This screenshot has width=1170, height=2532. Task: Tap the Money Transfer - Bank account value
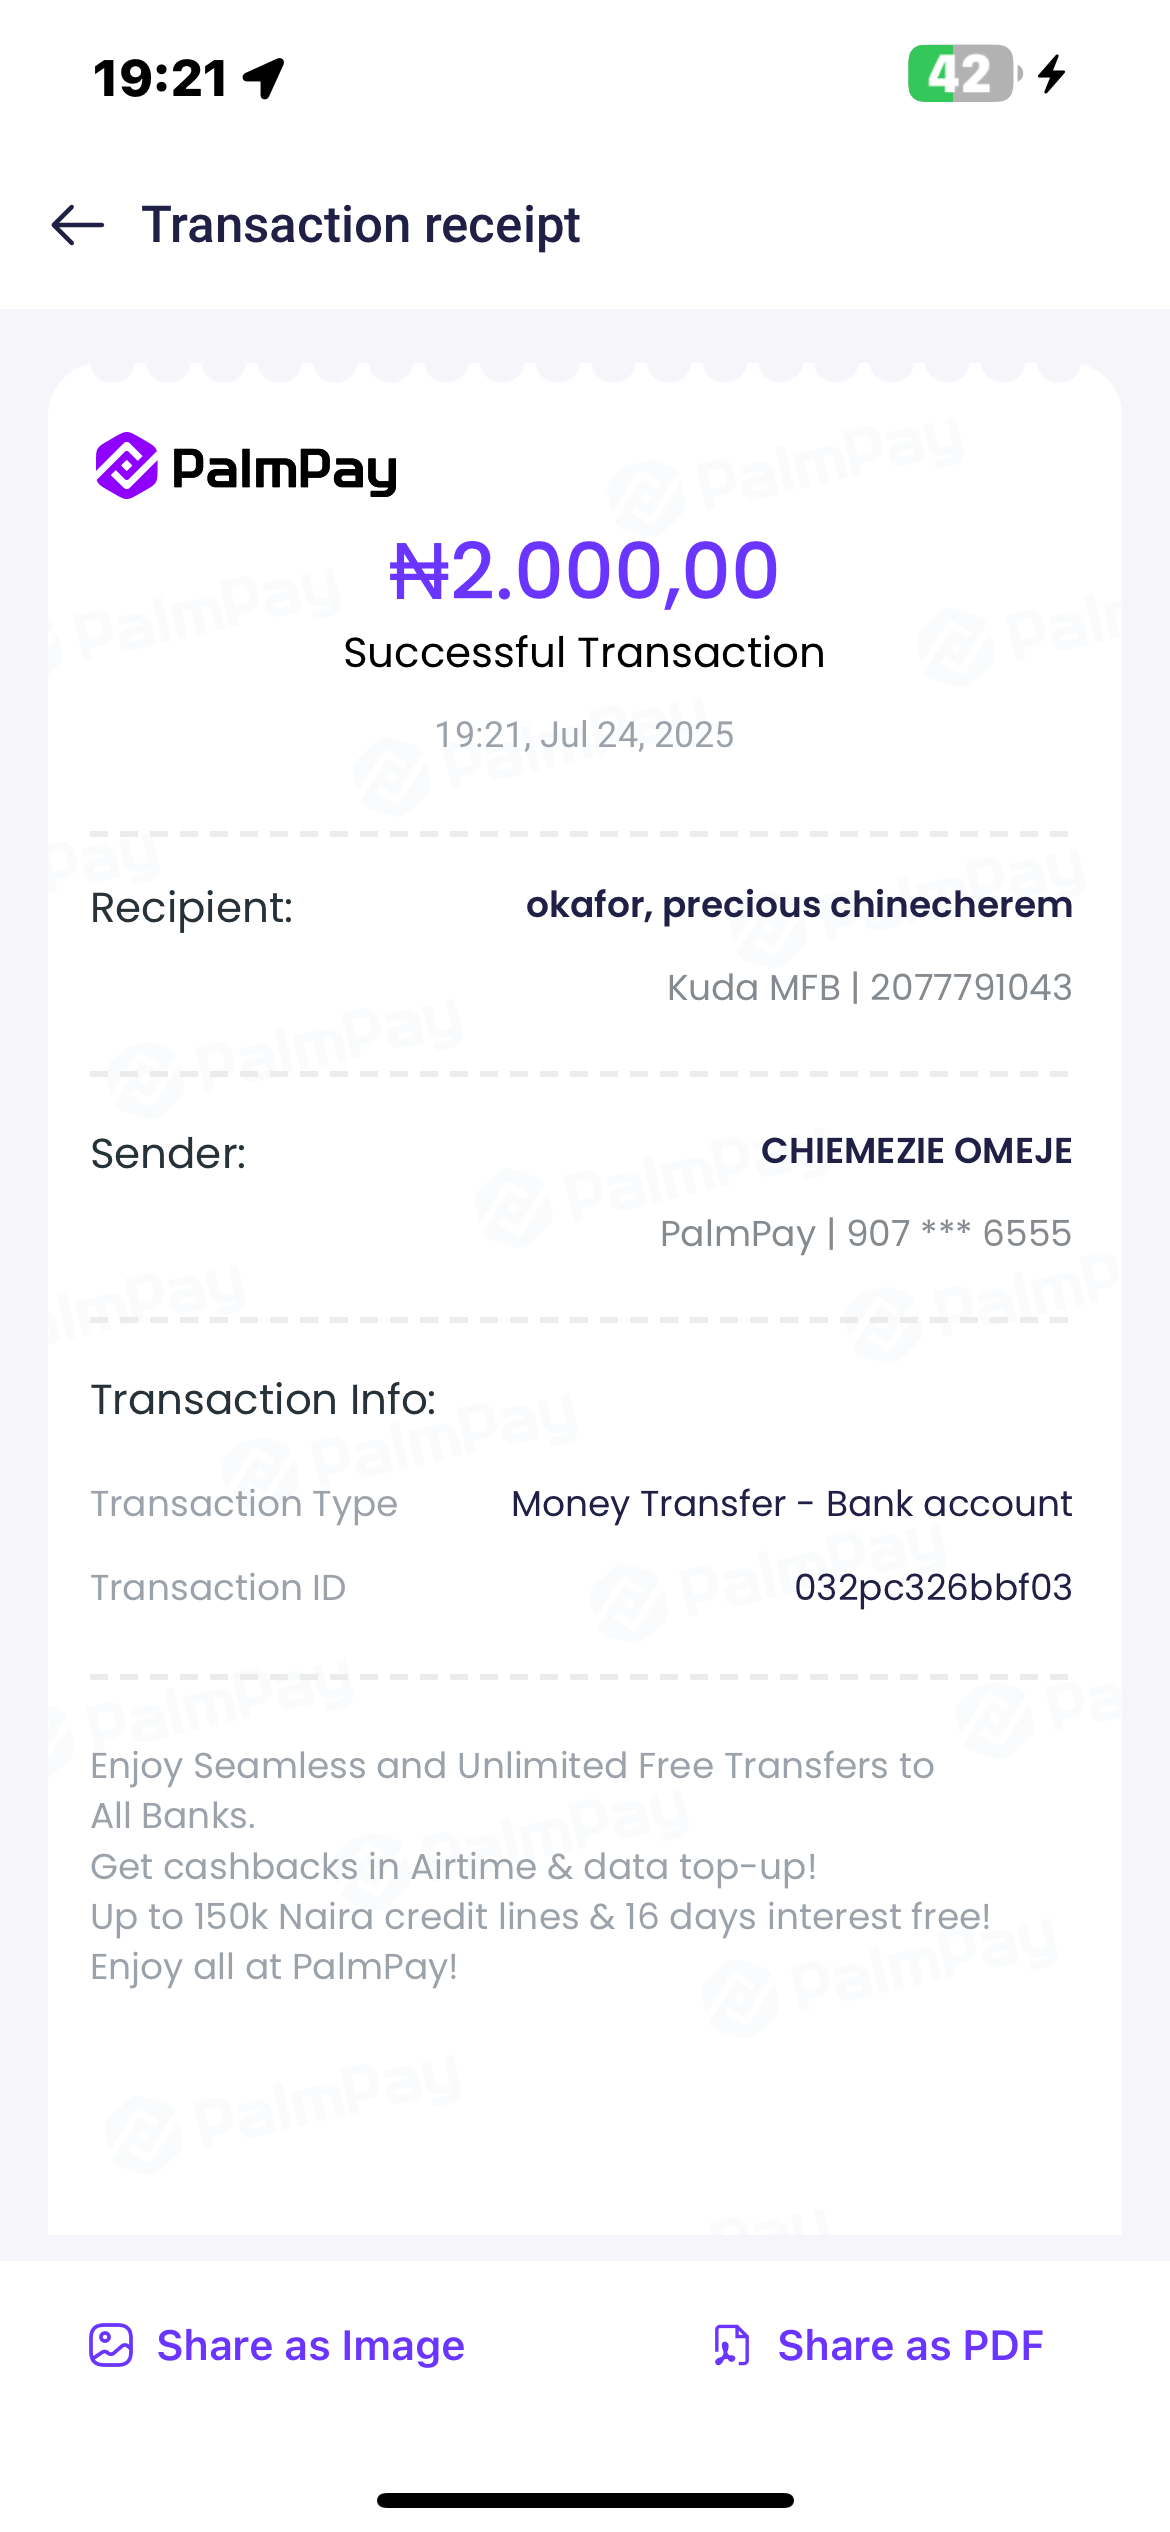791,1504
